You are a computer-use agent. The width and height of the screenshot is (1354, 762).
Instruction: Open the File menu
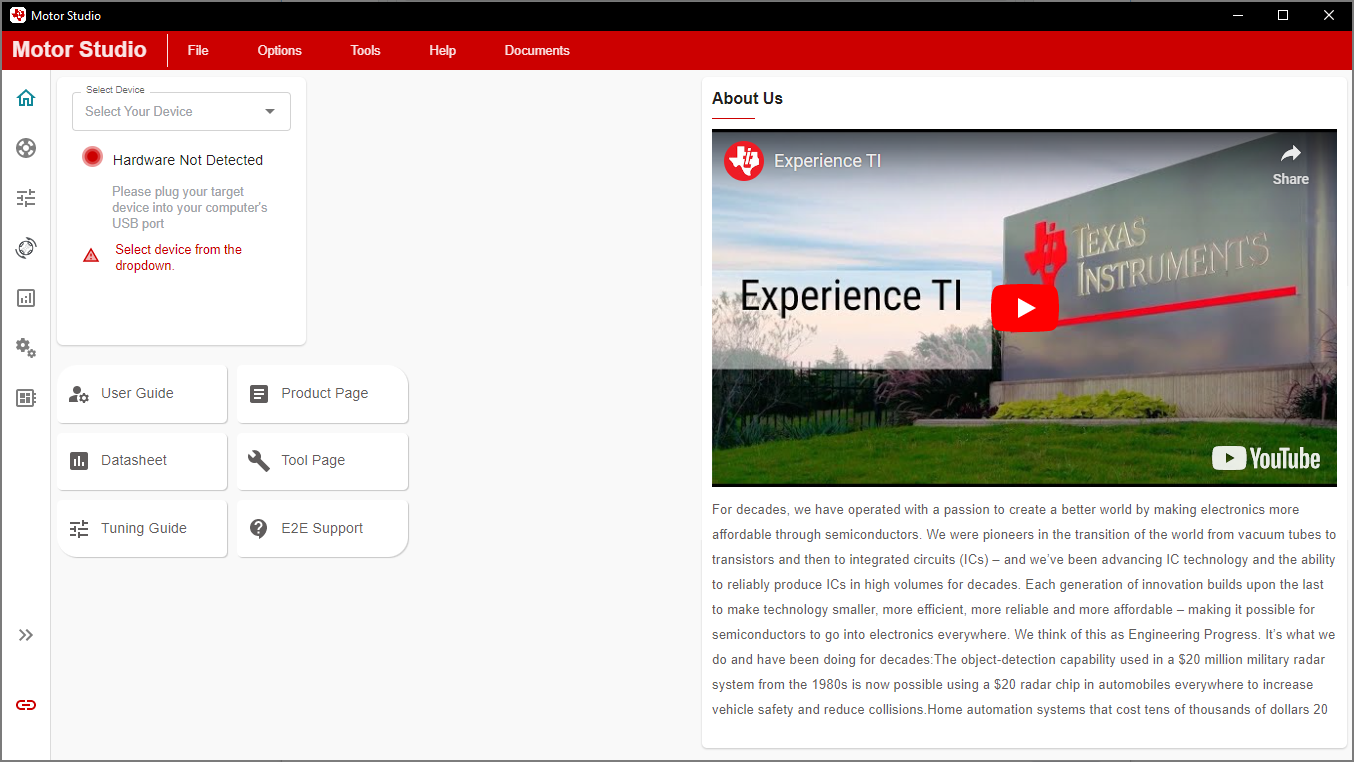(198, 50)
